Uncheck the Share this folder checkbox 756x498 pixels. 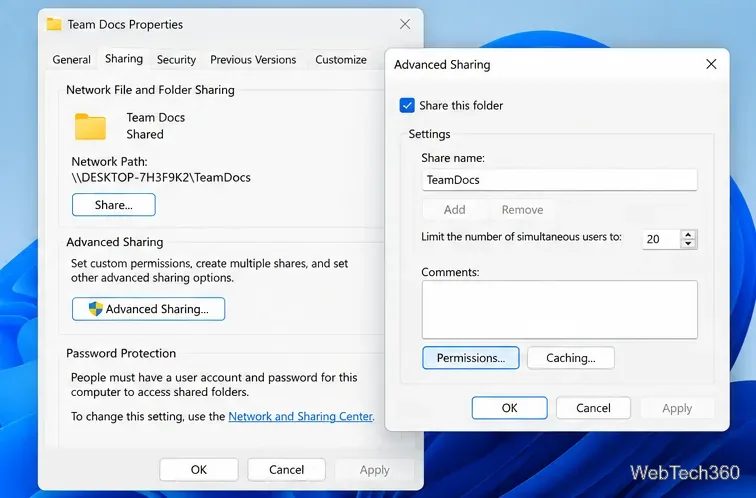407,105
